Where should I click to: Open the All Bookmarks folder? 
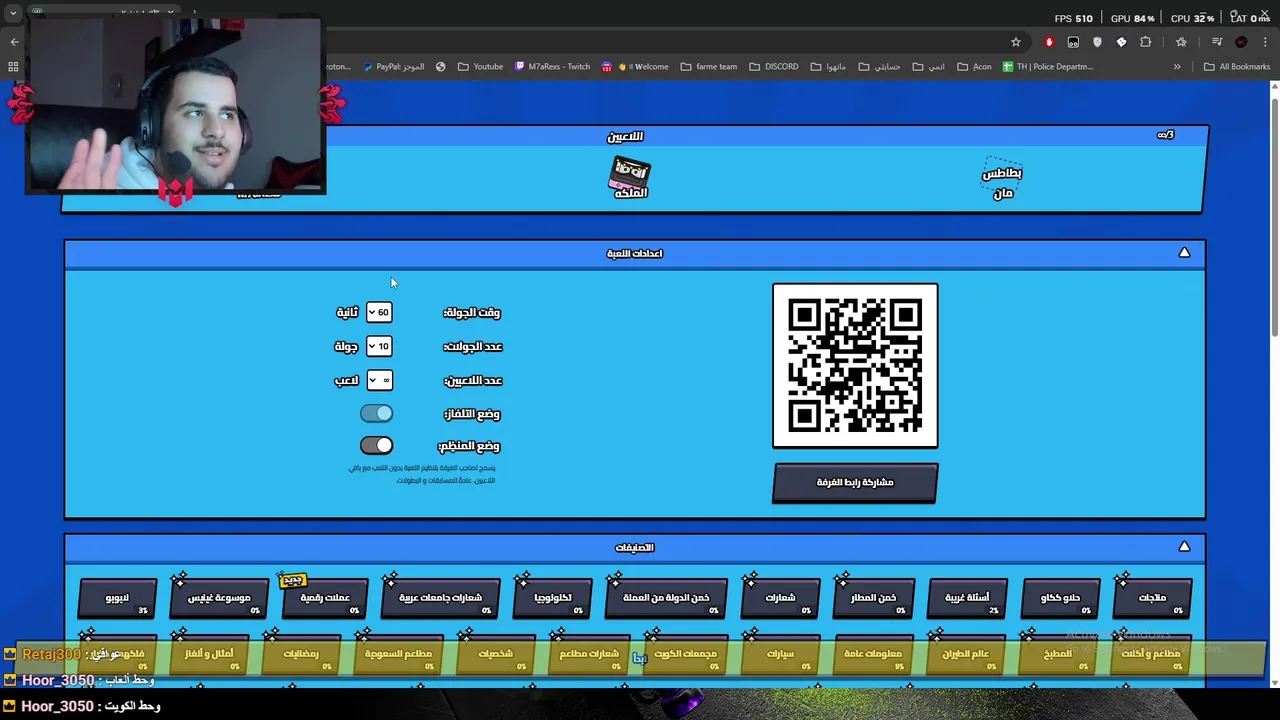[x=1236, y=67]
